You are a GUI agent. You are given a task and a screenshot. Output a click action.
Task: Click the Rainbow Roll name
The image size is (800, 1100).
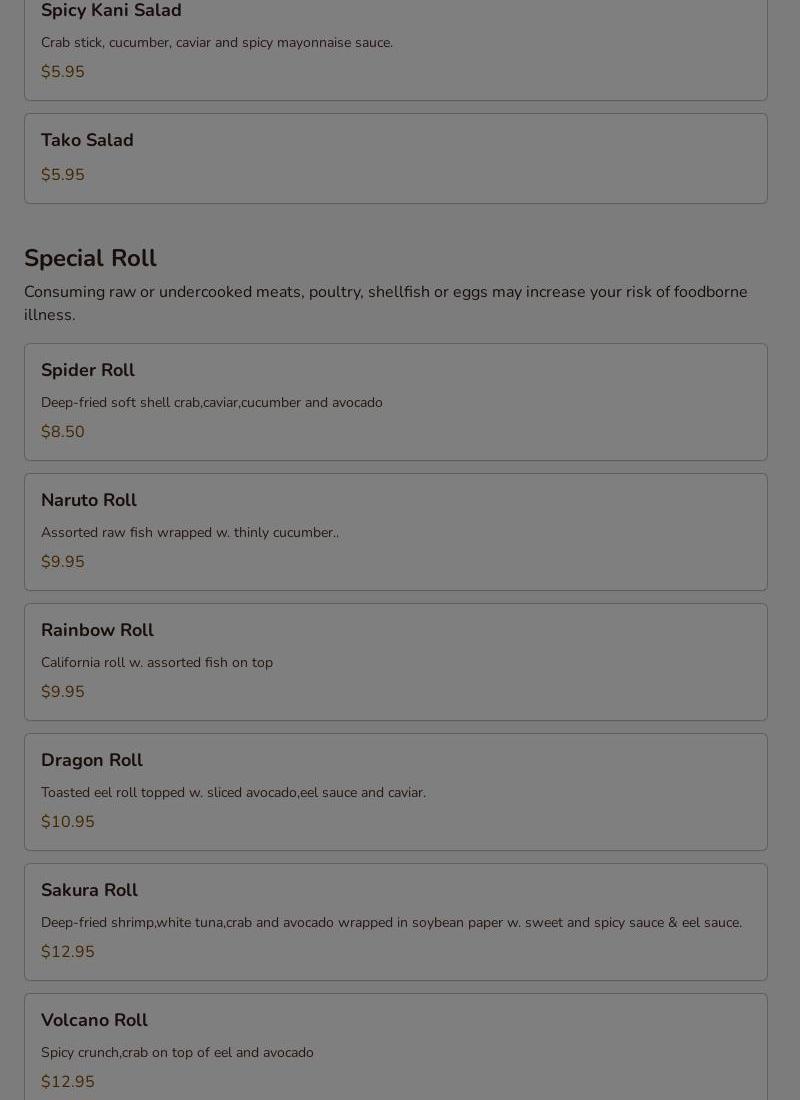click(98, 630)
